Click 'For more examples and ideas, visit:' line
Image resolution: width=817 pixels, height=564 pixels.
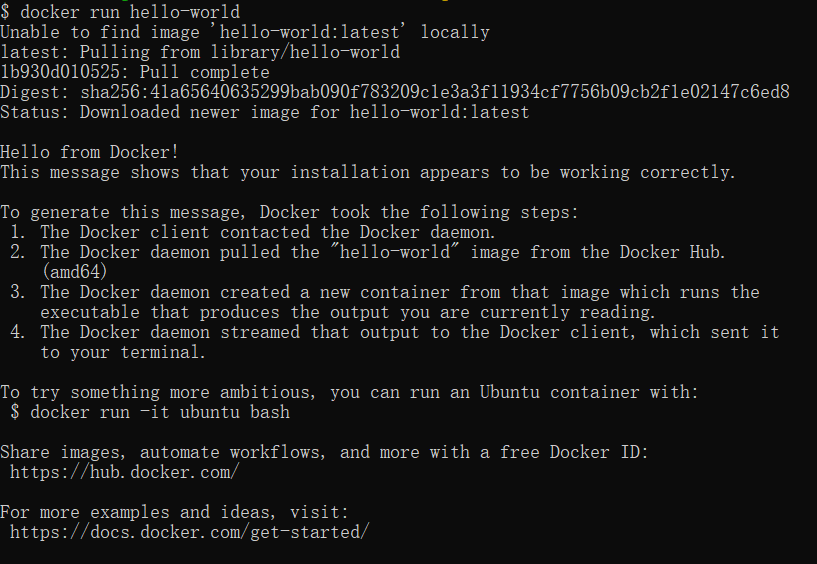[x=175, y=512]
